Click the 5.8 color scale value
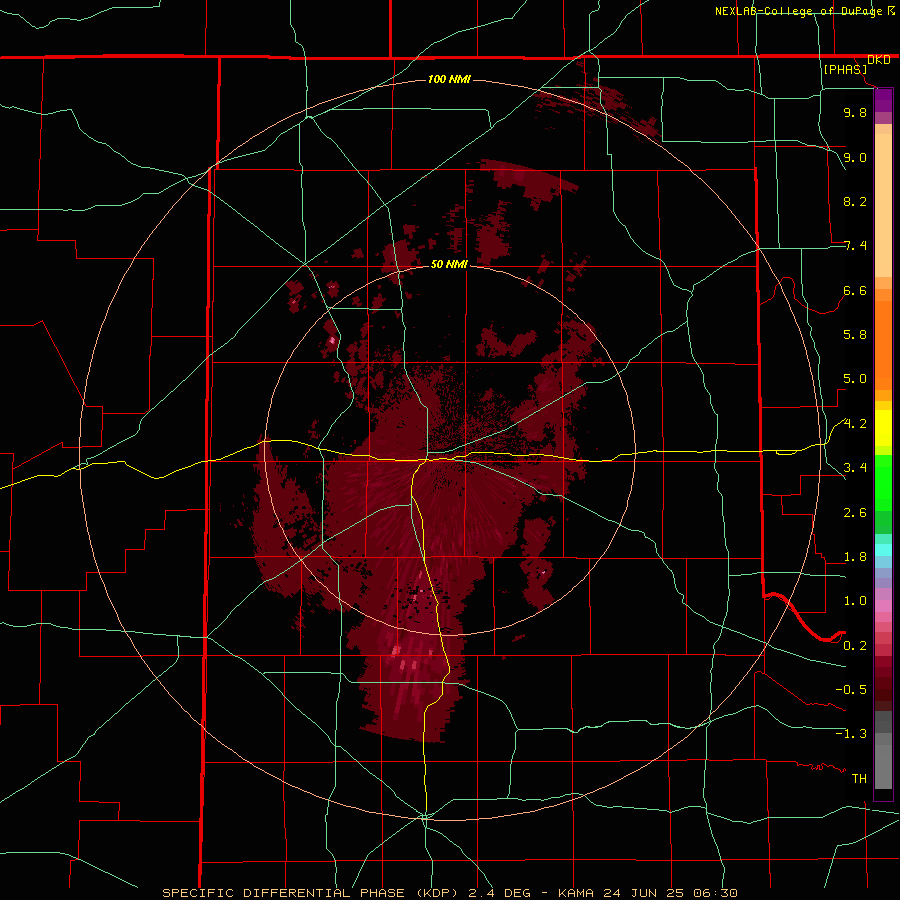Viewport: 900px width, 900px height. coord(855,335)
